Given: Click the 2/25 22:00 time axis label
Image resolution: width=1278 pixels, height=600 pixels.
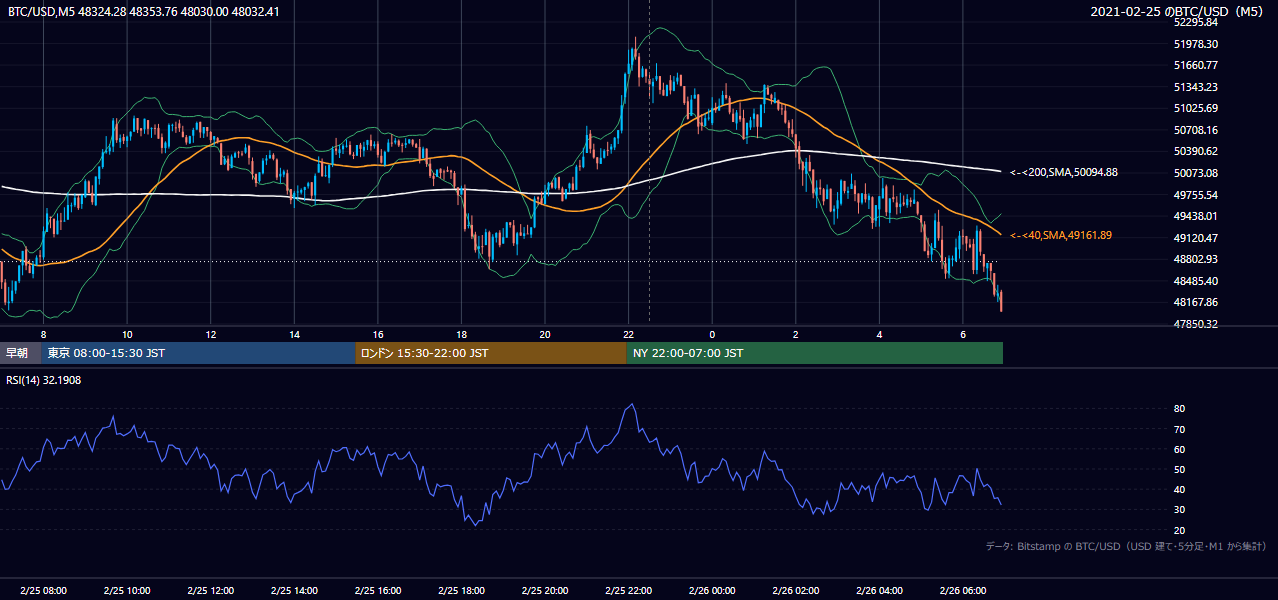Looking at the screenshot, I should [x=628, y=590].
